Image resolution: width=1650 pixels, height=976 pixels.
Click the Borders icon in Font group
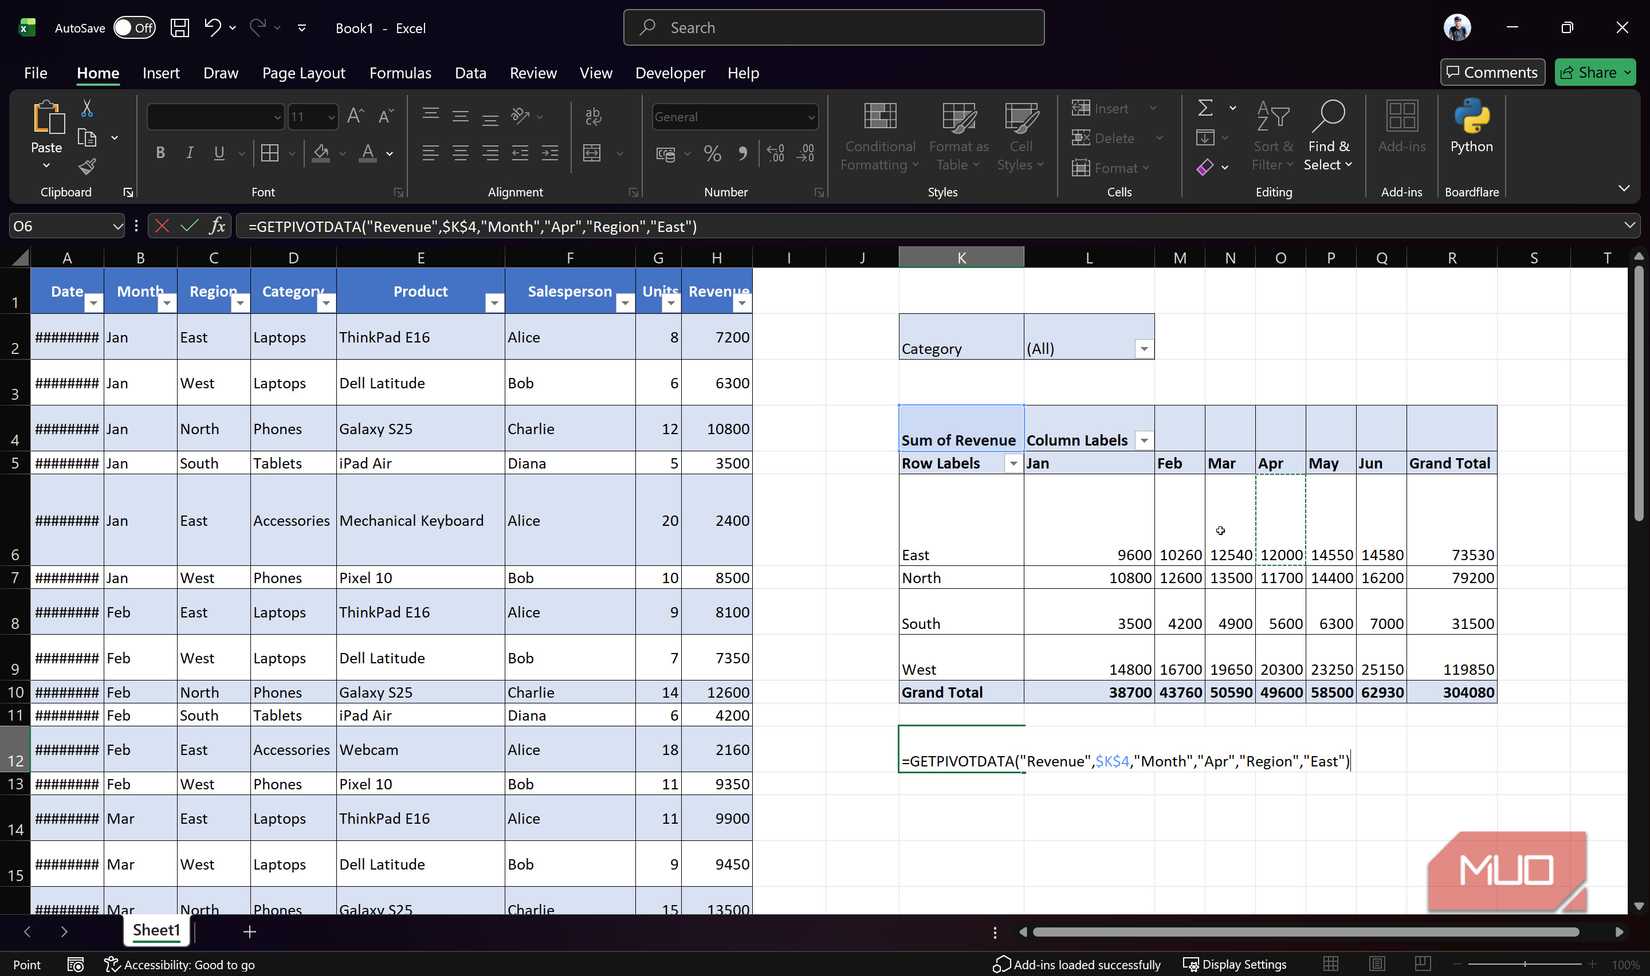(270, 153)
